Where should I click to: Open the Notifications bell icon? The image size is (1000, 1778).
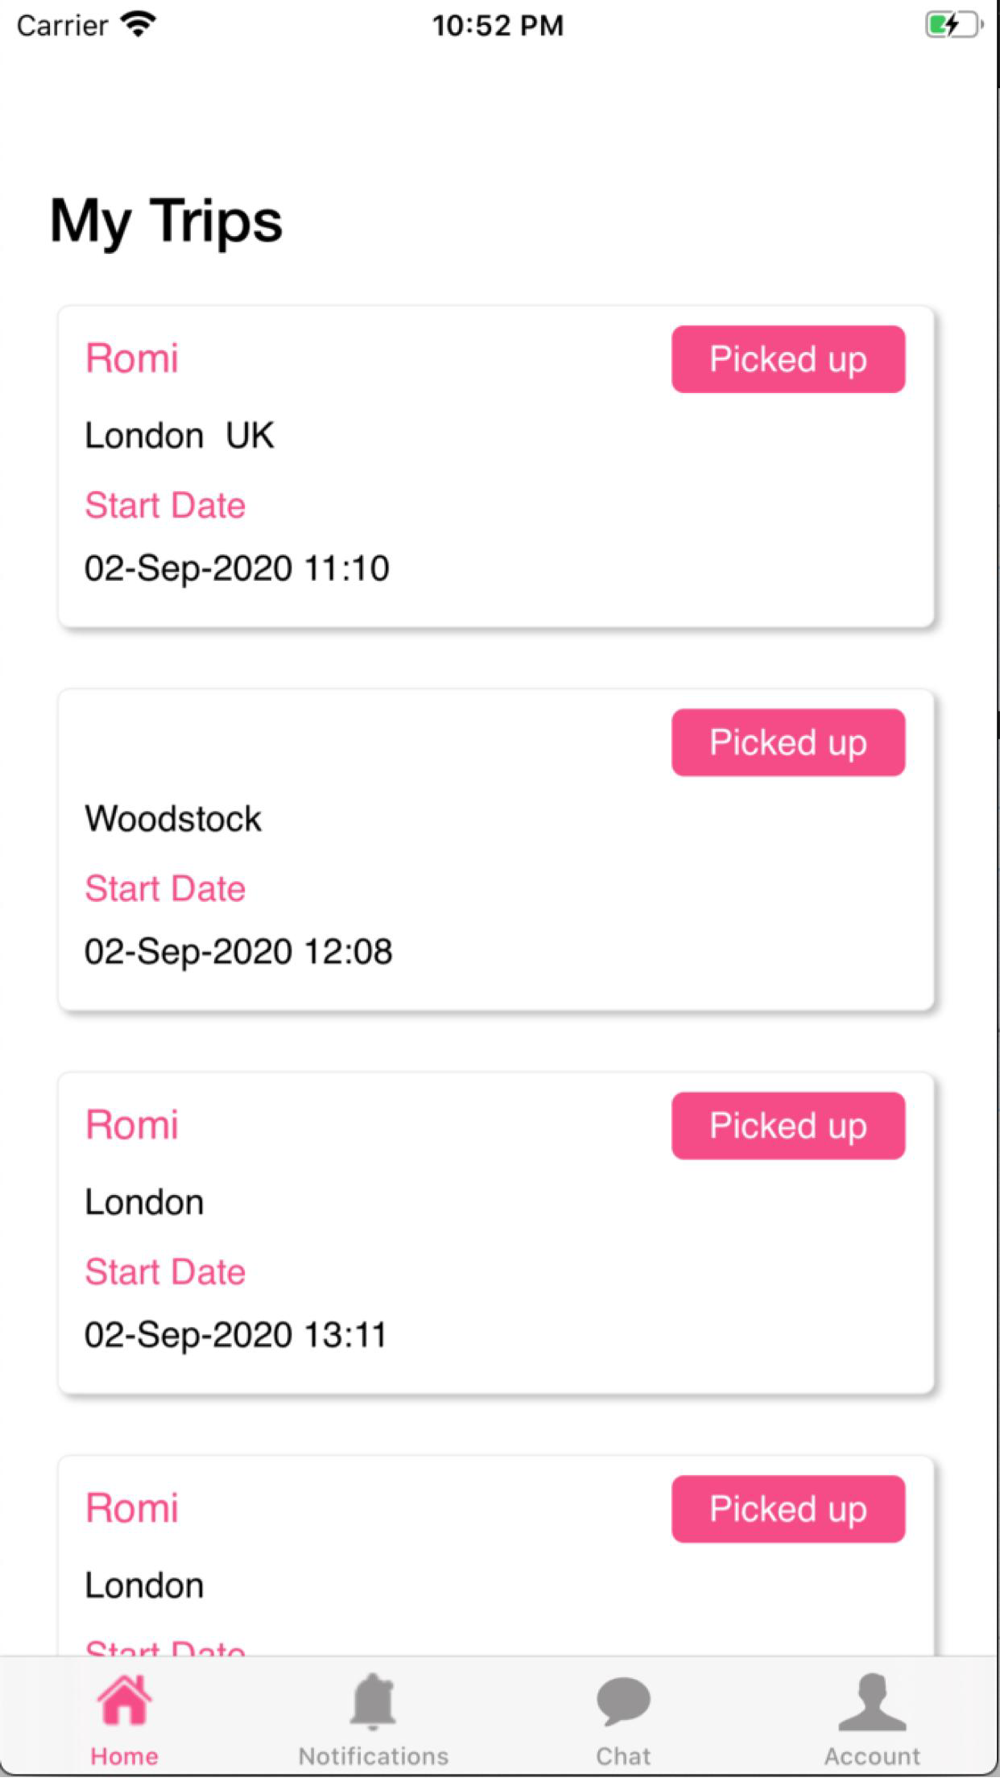(373, 1701)
